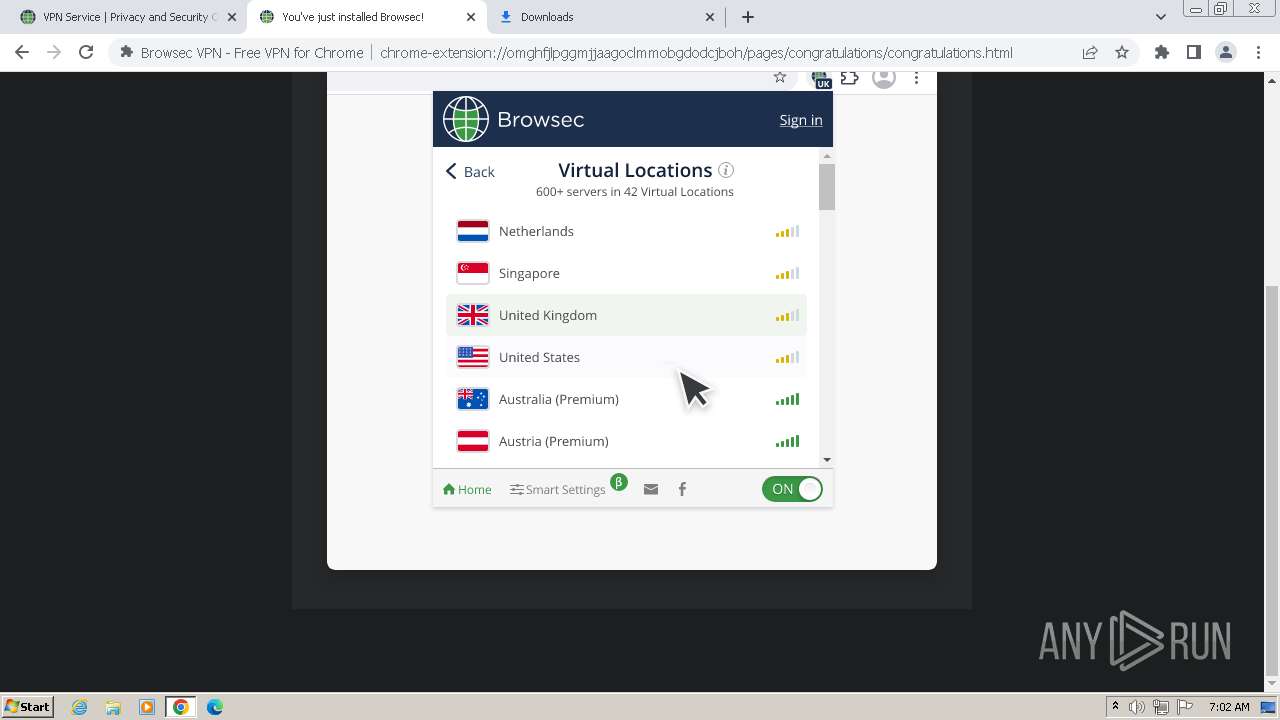Screen dimensions: 1280x720
Task: Select United Kingdom location
Action: (626, 315)
